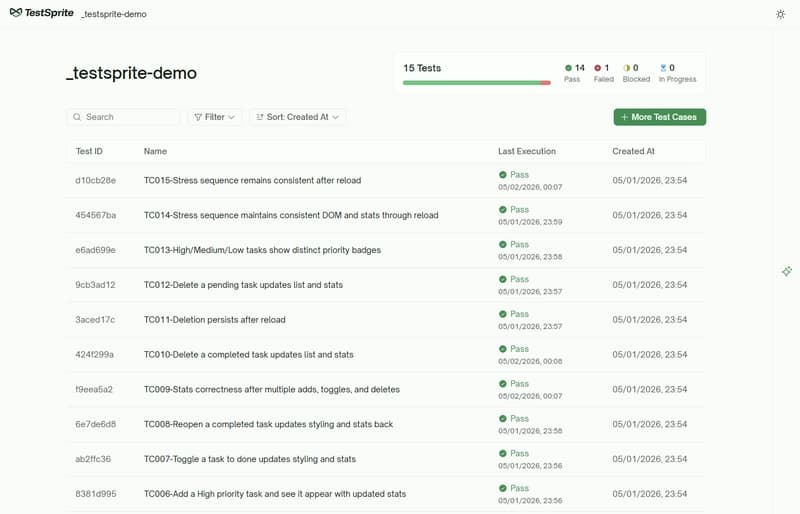
Task: Open TC007-Toggle a task to done test
Action: click(250, 459)
